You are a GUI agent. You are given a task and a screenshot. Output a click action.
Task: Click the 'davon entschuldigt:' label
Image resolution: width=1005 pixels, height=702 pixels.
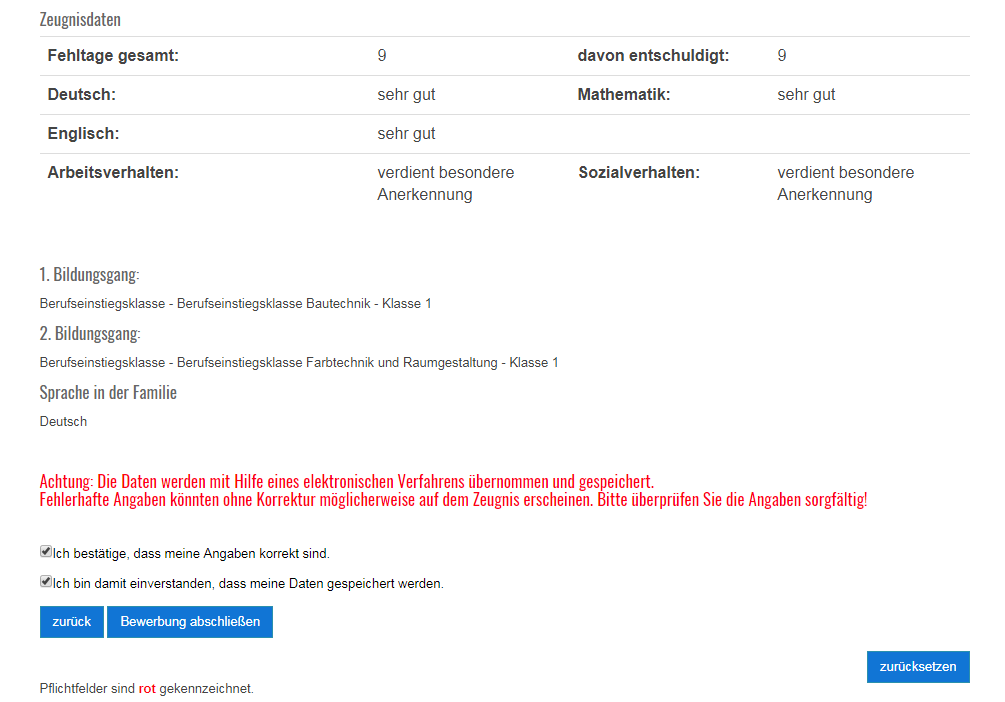tap(653, 56)
